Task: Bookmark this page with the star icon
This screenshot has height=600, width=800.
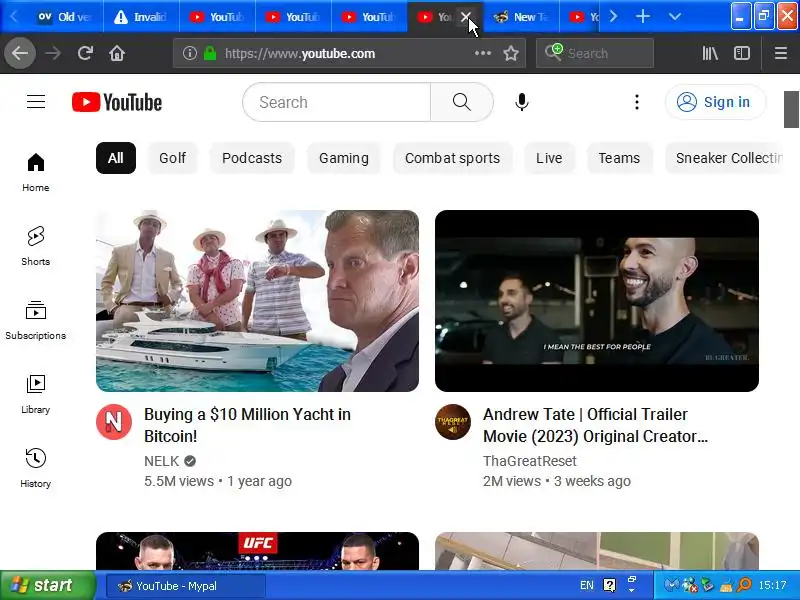Action: (511, 53)
